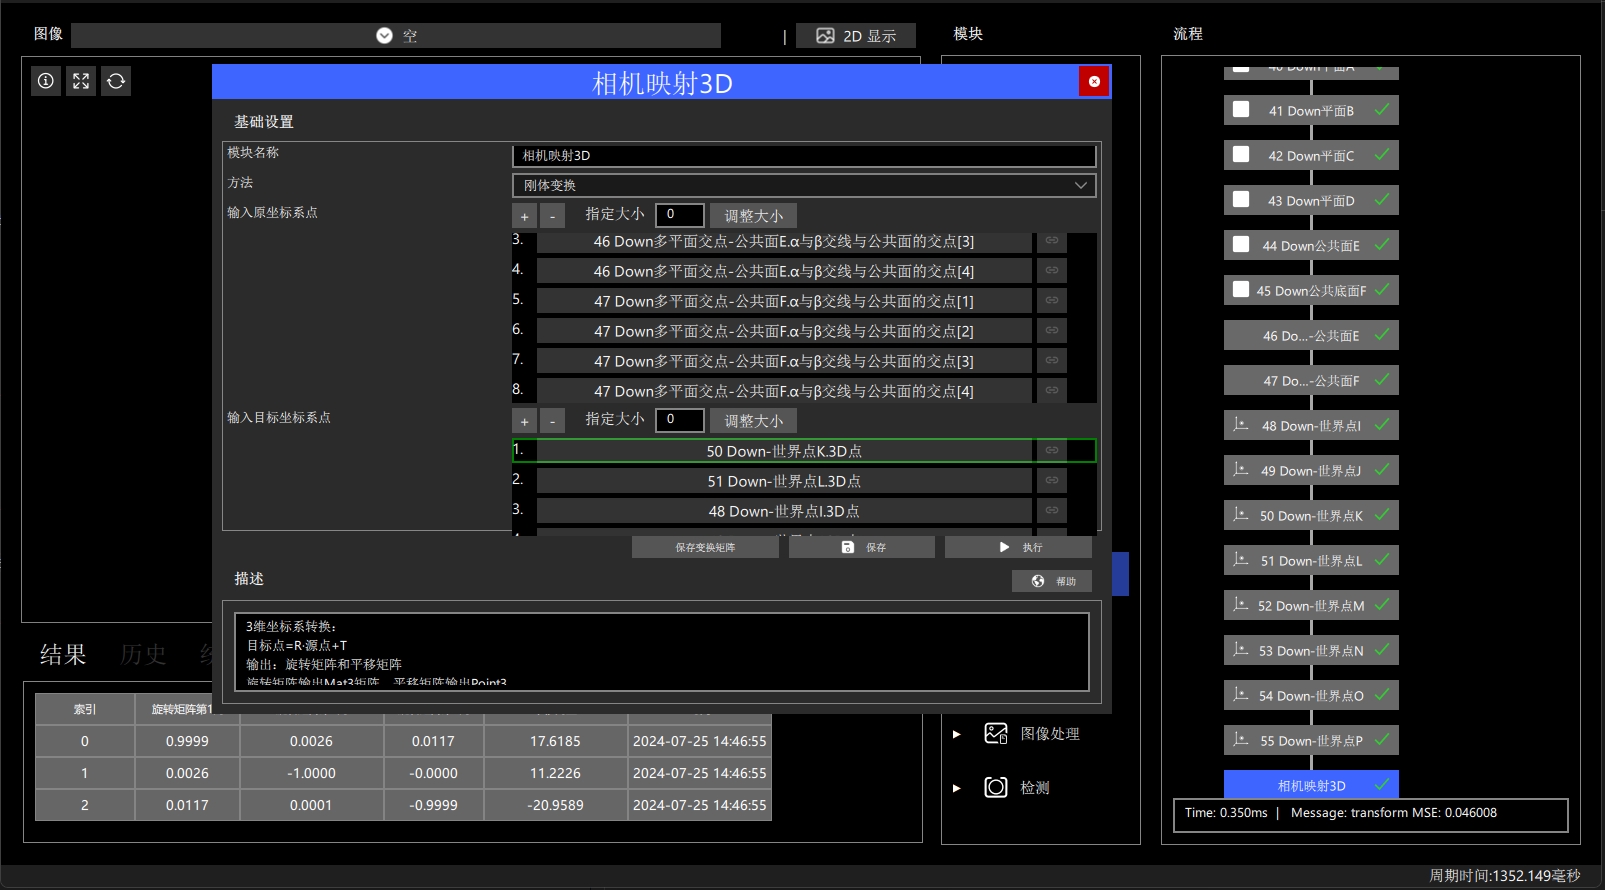The image size is (1605, 890).
Task: Click link icon of source row 8
Action: click(x=1052, y=390)
